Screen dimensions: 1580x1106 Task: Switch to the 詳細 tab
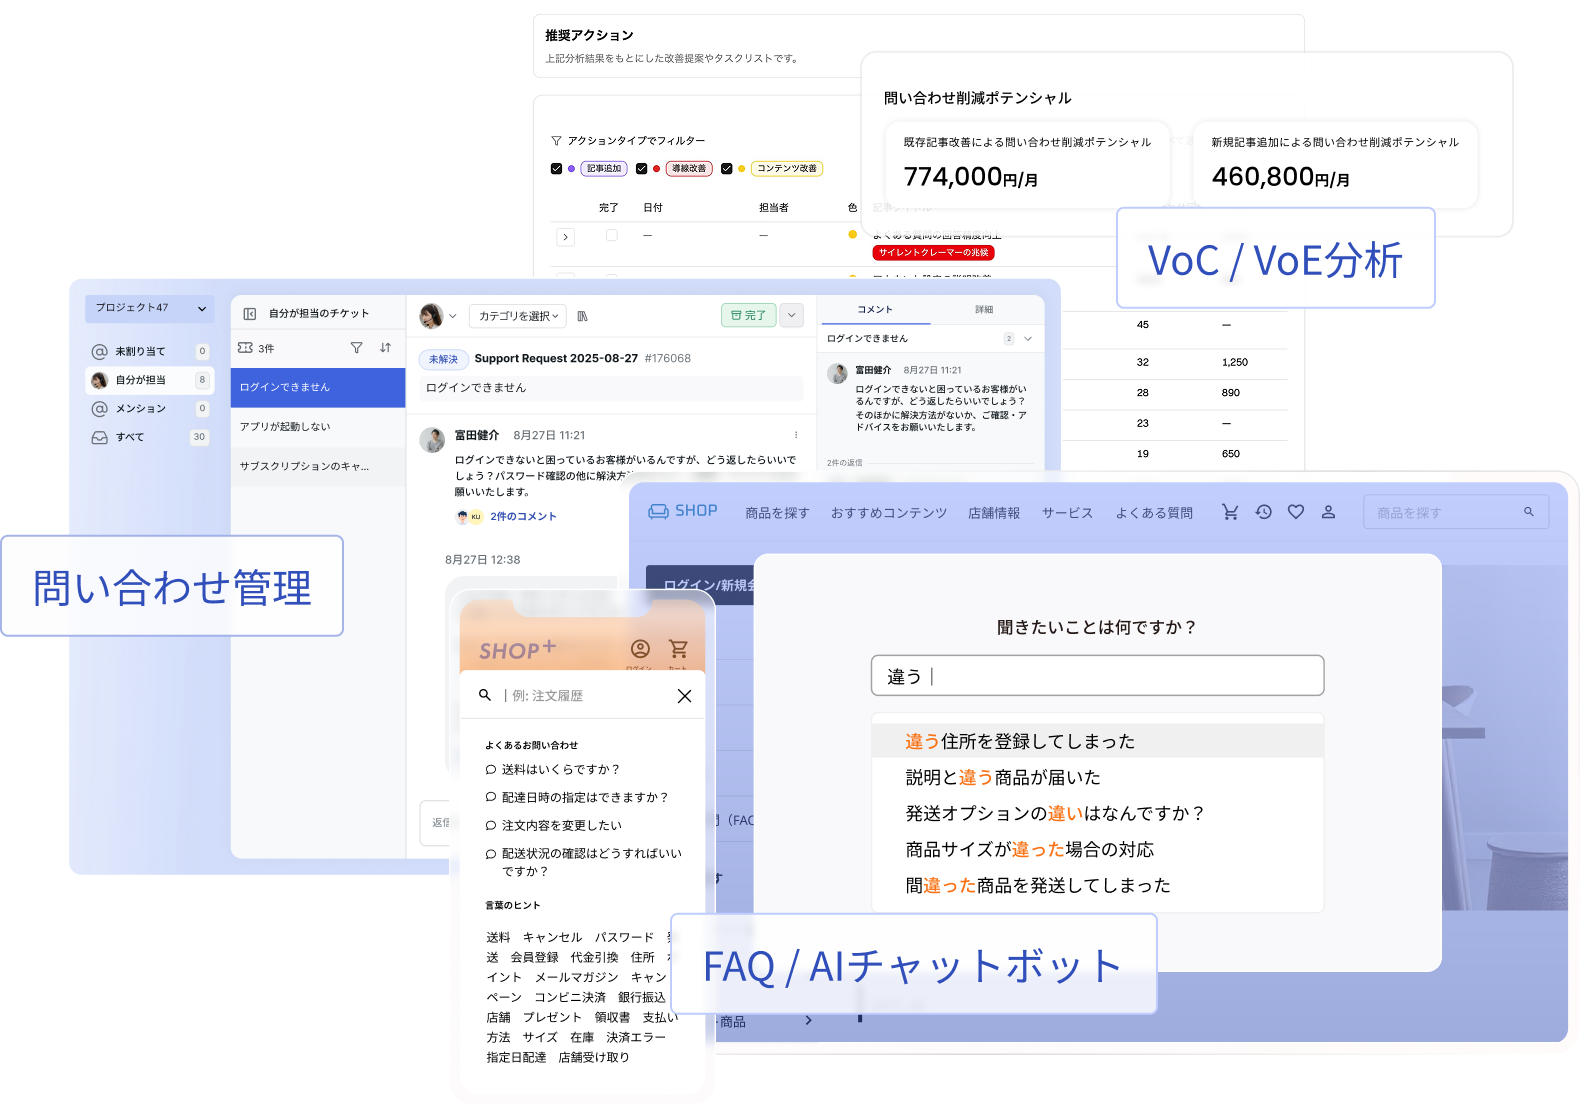984,310
